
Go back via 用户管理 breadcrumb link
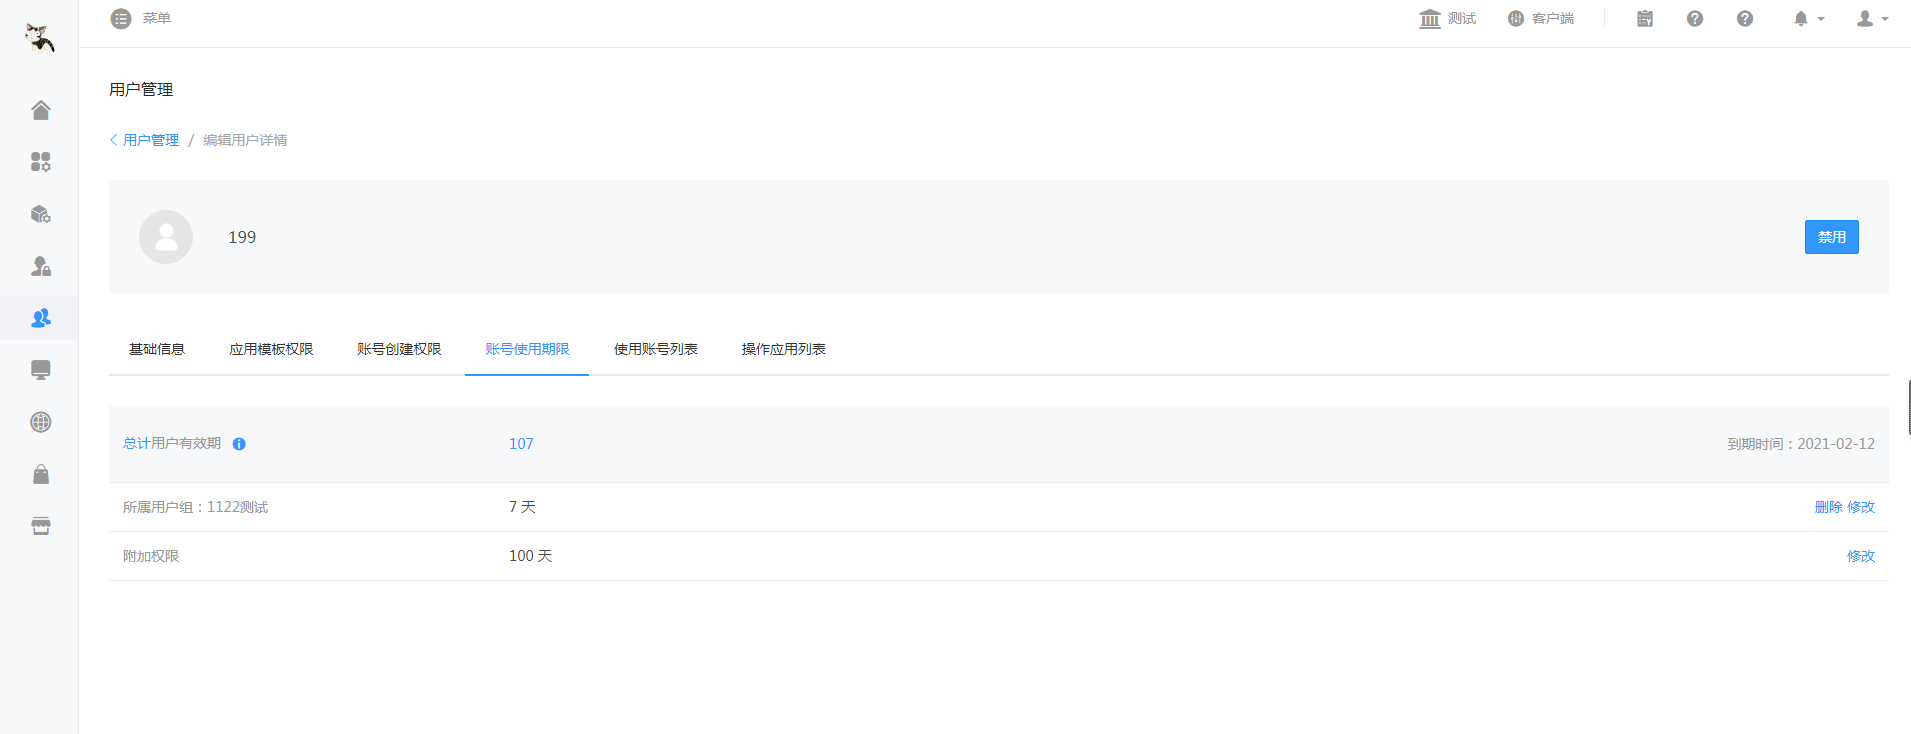[150, 140]
